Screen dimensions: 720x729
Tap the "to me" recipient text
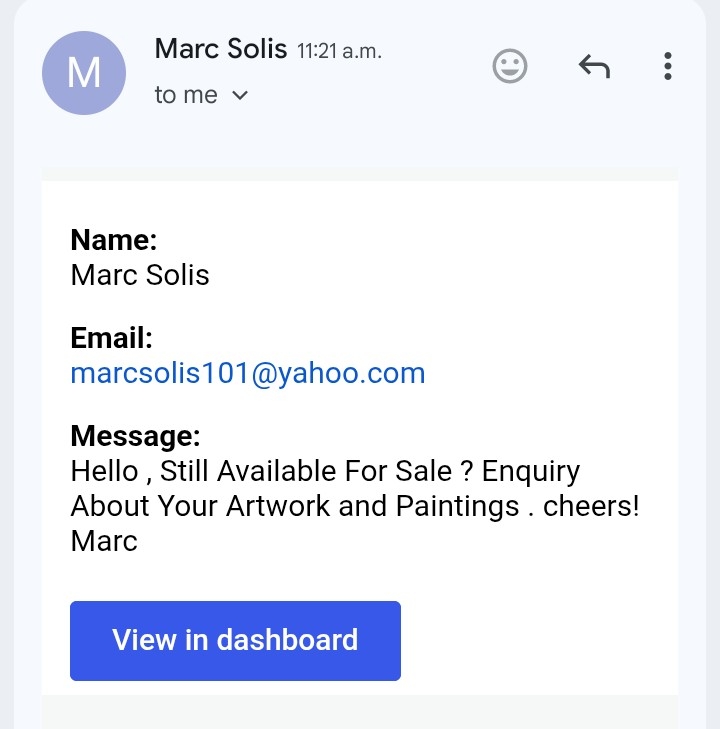pyautogui.click(x=186, y=96)
